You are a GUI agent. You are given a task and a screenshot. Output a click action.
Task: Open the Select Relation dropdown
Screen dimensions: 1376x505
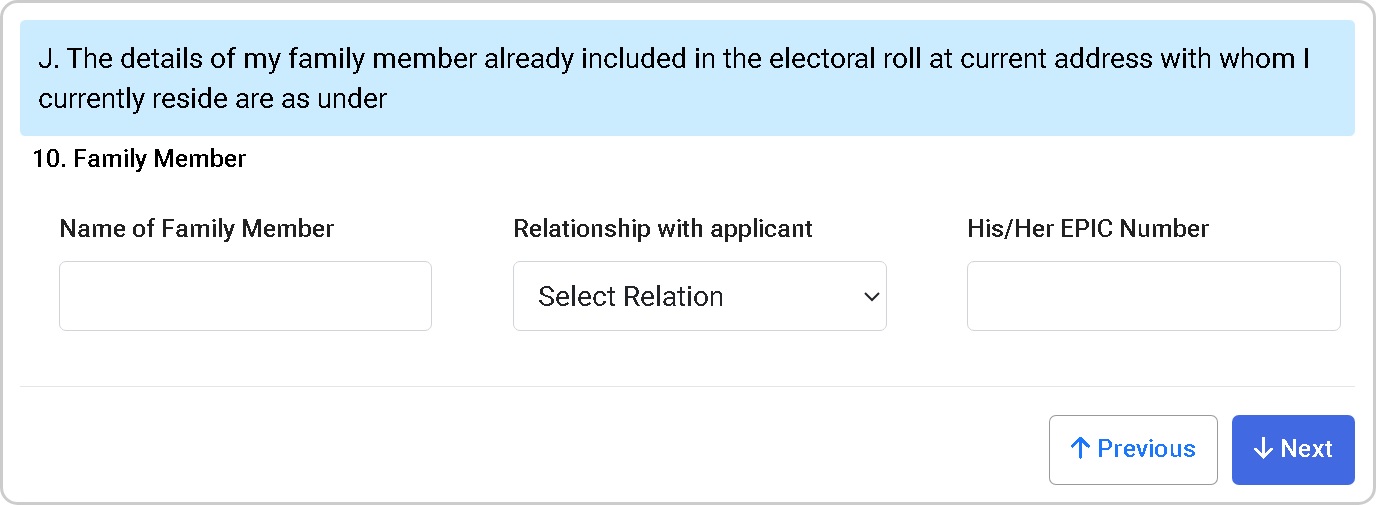[700, 296]
